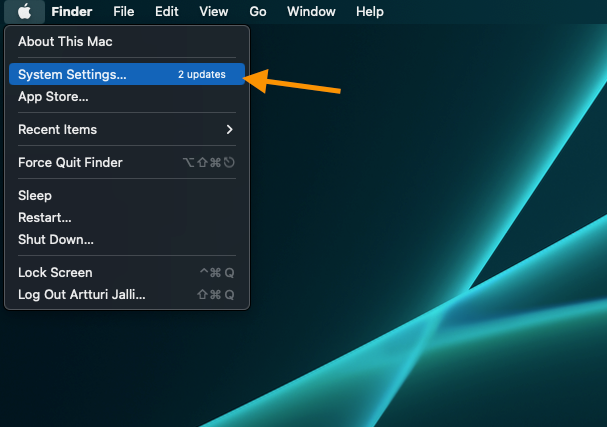Open the File menu
607x427 pixels.
pyautogui.click(x=123, y=12)
